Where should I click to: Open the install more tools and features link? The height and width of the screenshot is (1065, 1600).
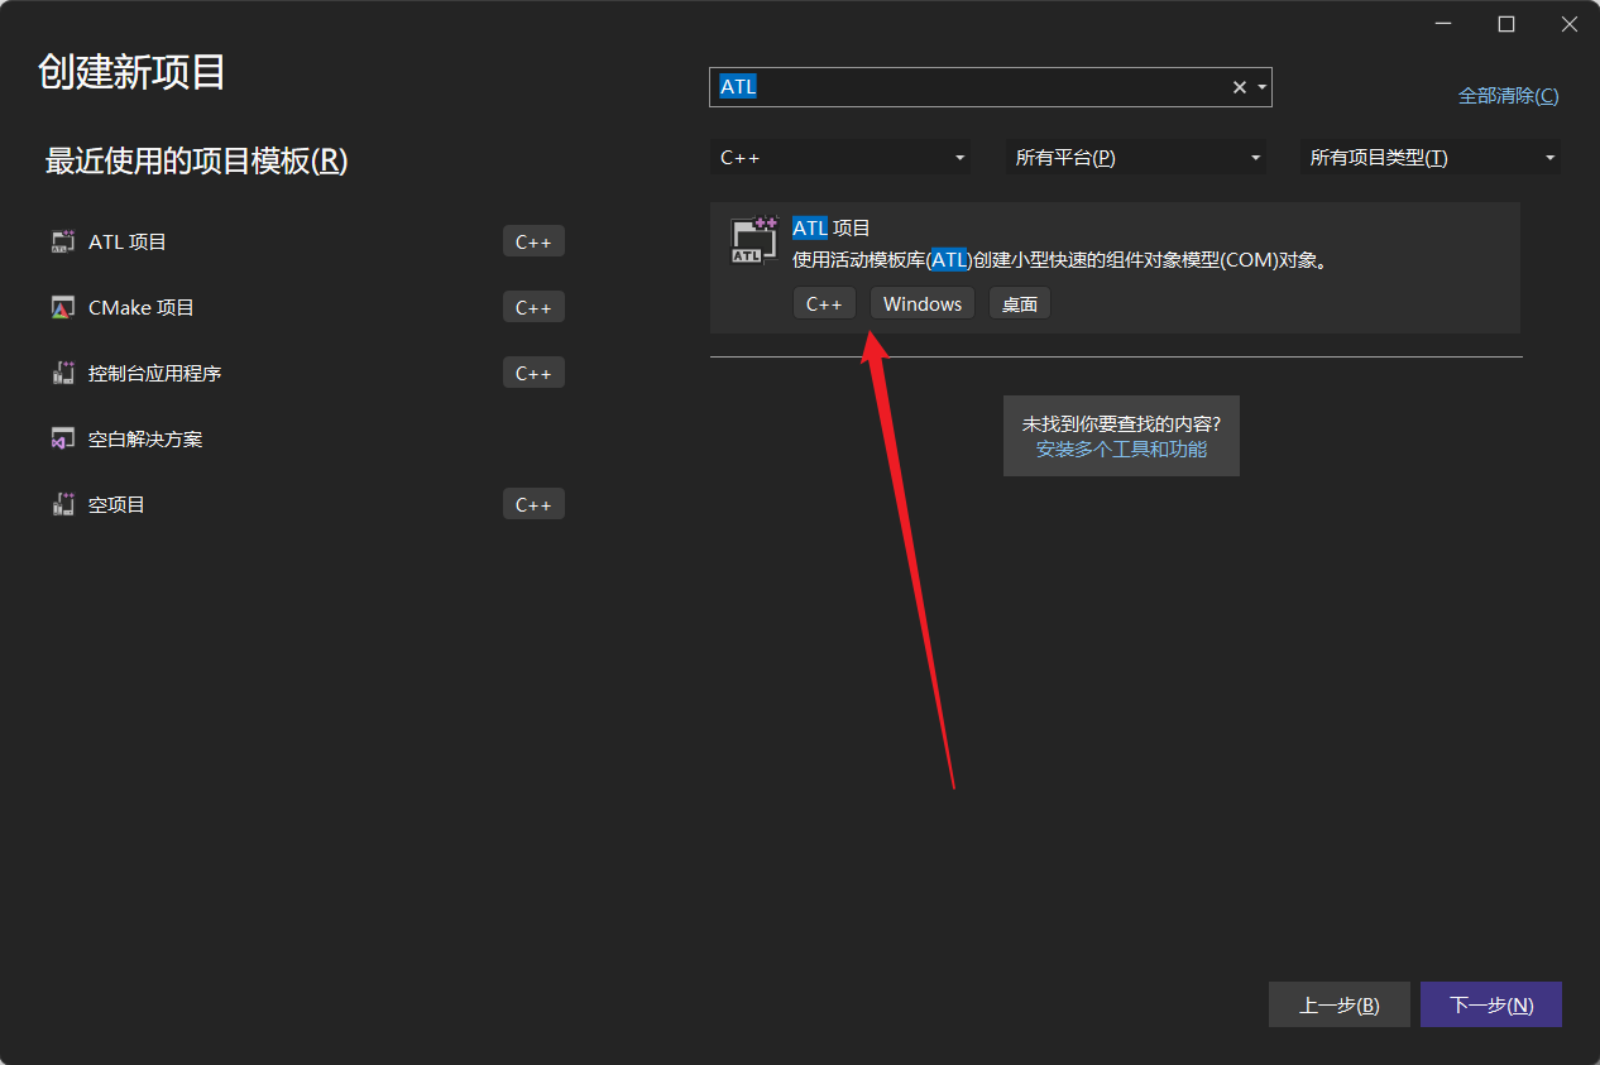pyautogui.click(x=1121, y=450)
